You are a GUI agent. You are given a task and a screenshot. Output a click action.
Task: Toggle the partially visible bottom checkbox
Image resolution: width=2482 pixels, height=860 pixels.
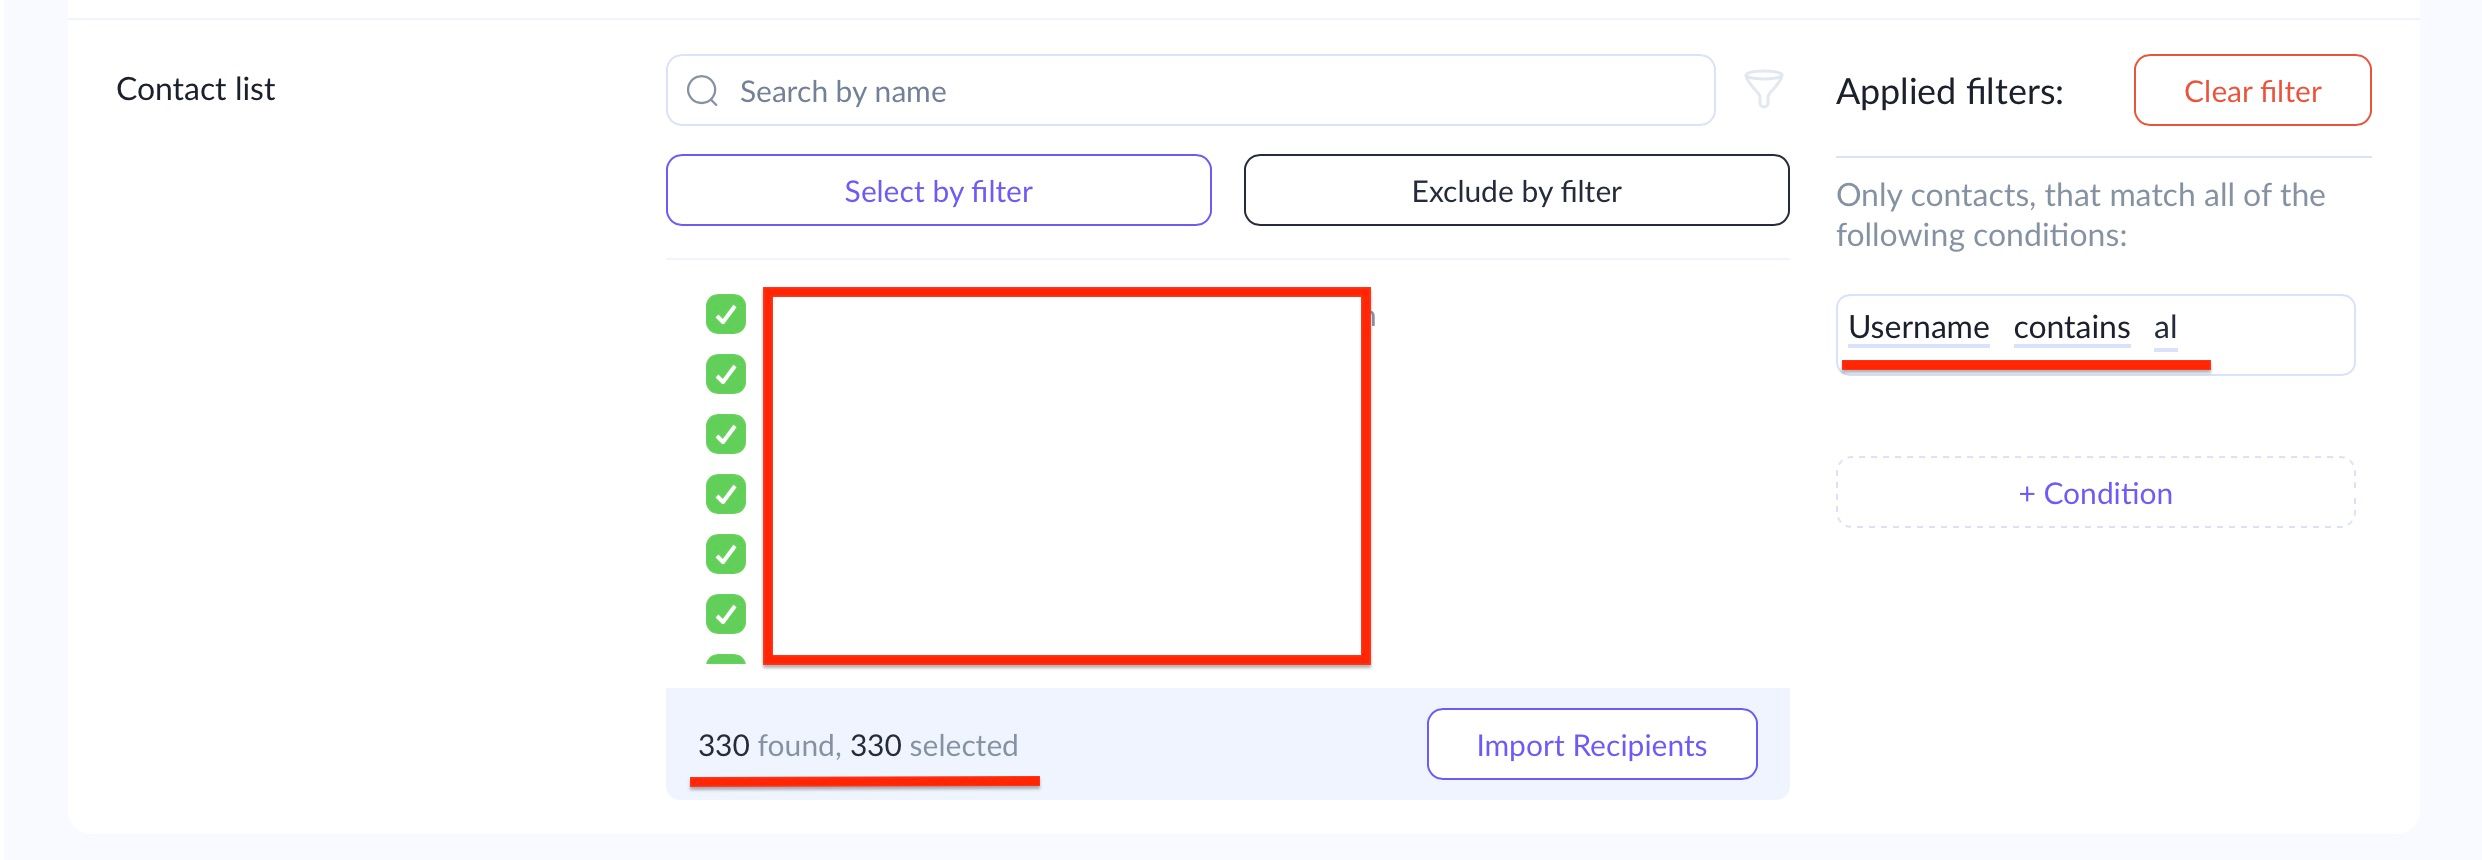point(726,659)
